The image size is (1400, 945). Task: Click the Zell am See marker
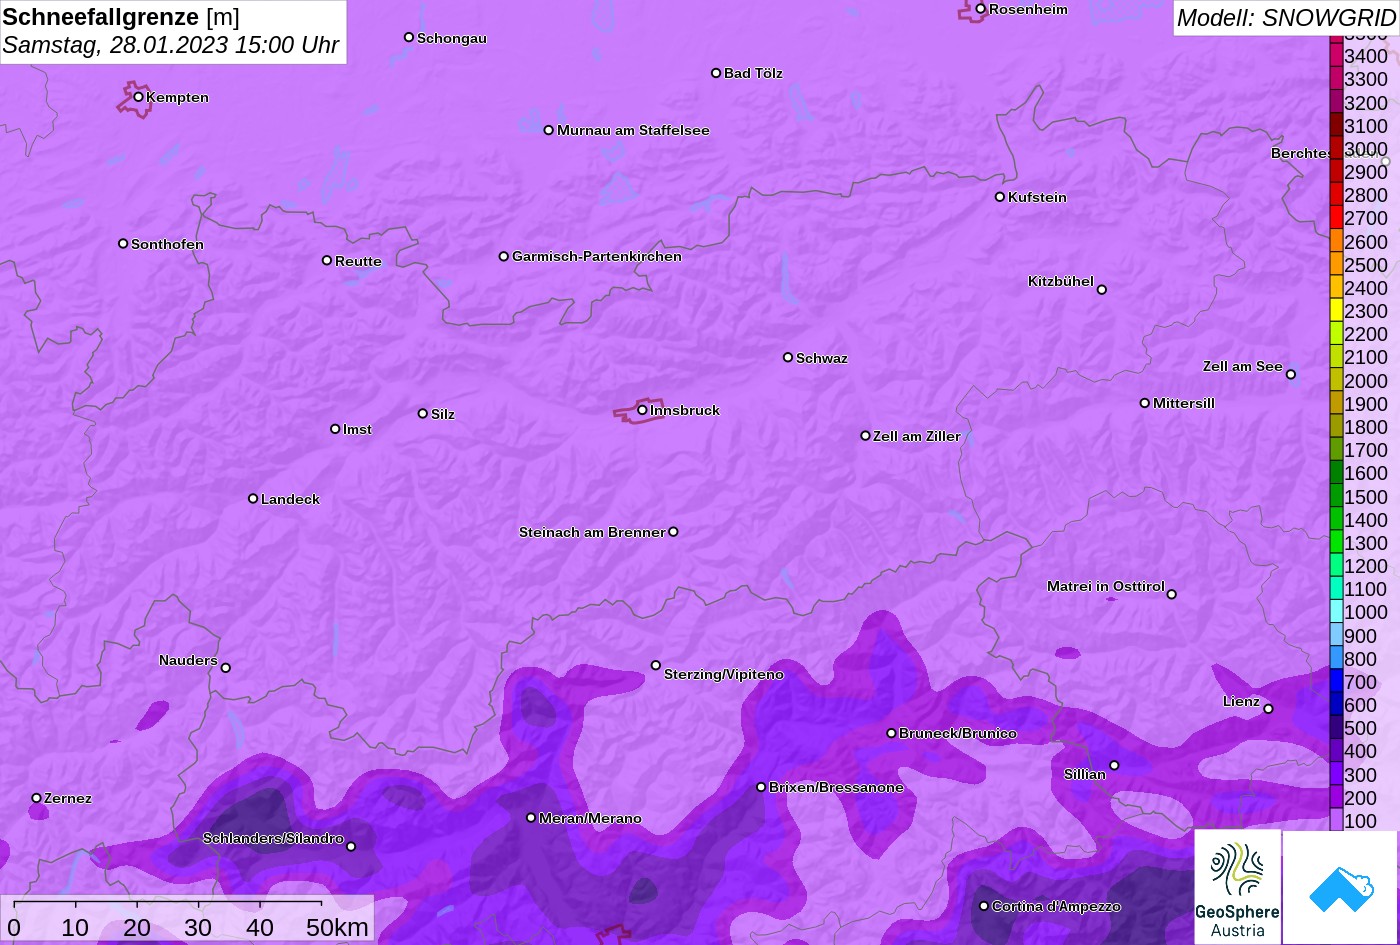[x=1291, y=375]
